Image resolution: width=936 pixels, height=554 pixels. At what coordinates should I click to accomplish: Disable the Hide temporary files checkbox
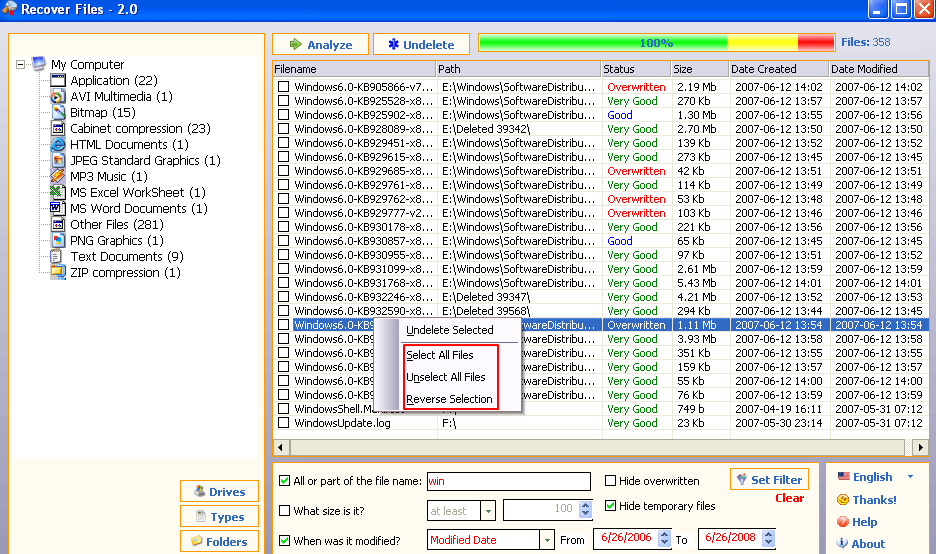[610, 506]
